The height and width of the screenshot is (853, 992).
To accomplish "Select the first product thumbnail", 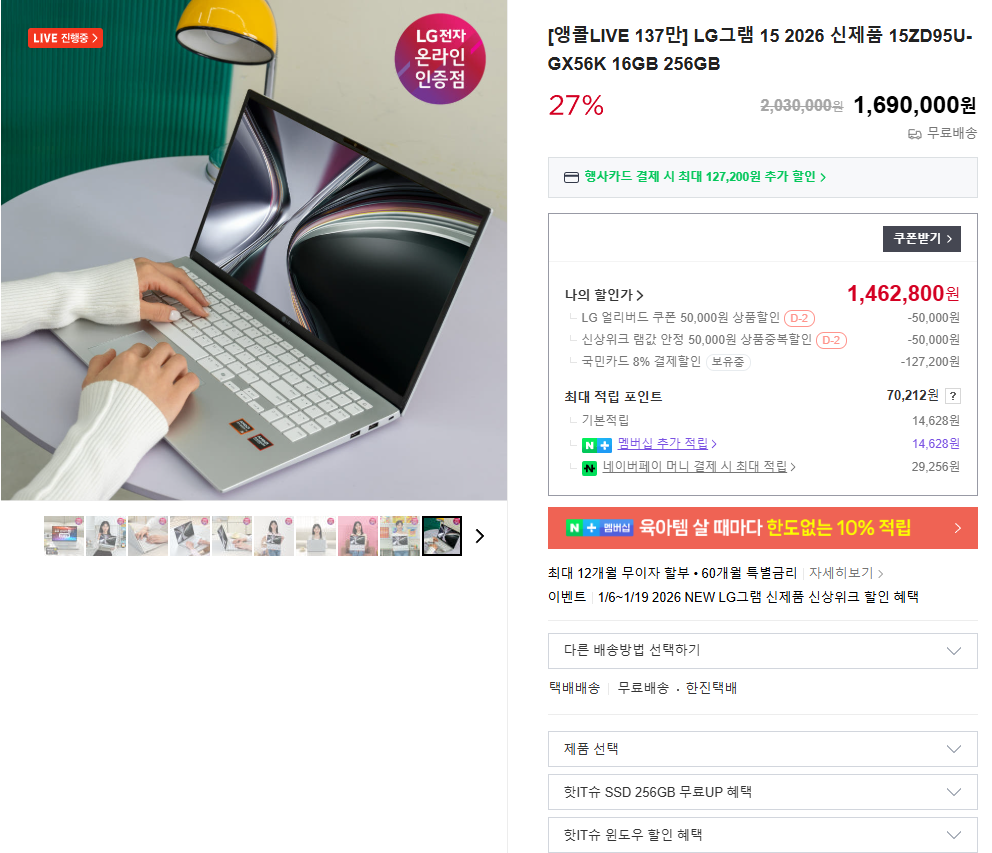I will click(64, 536).
